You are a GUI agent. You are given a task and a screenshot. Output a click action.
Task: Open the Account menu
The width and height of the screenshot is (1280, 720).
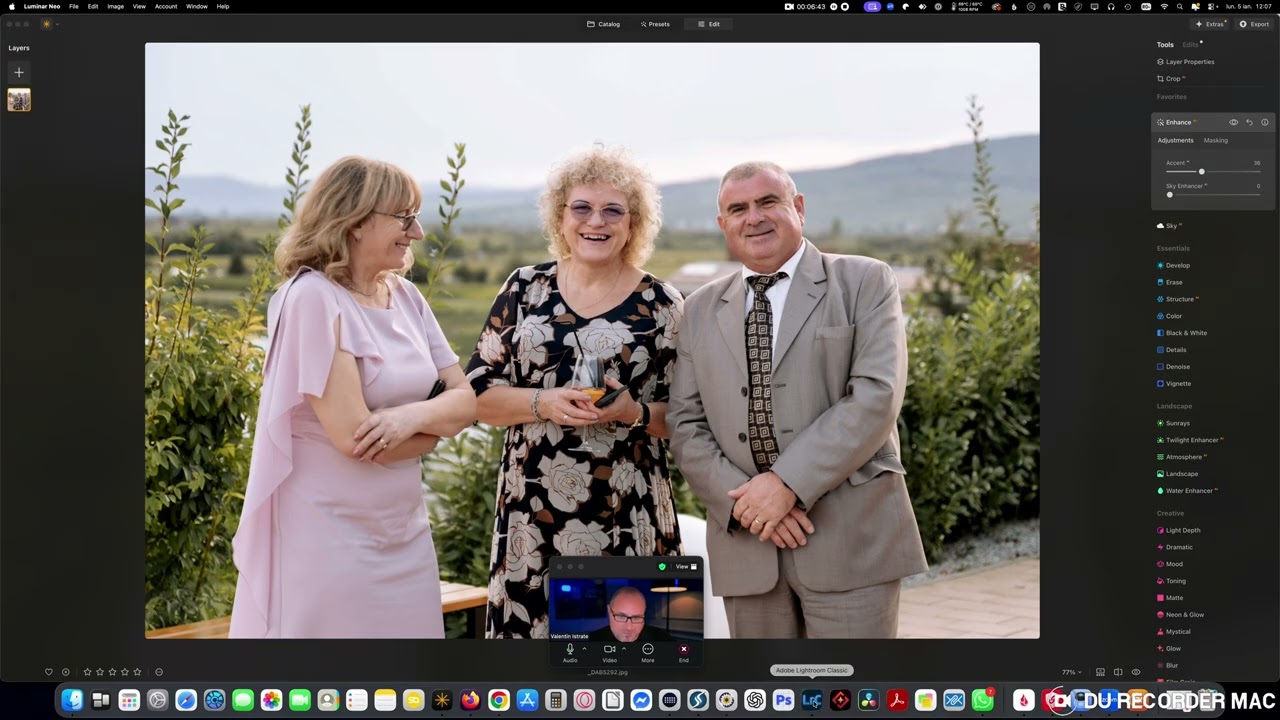(166, 6)
